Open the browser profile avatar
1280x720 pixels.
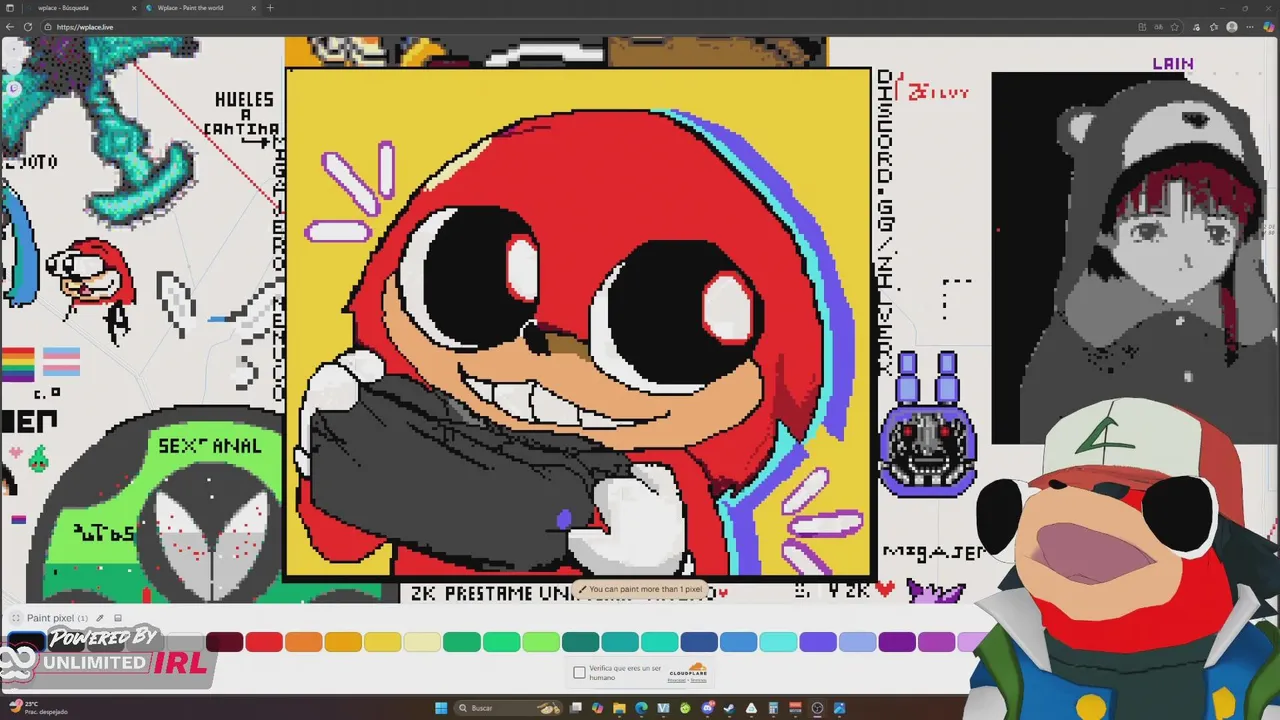click(x=1232, y=27)
